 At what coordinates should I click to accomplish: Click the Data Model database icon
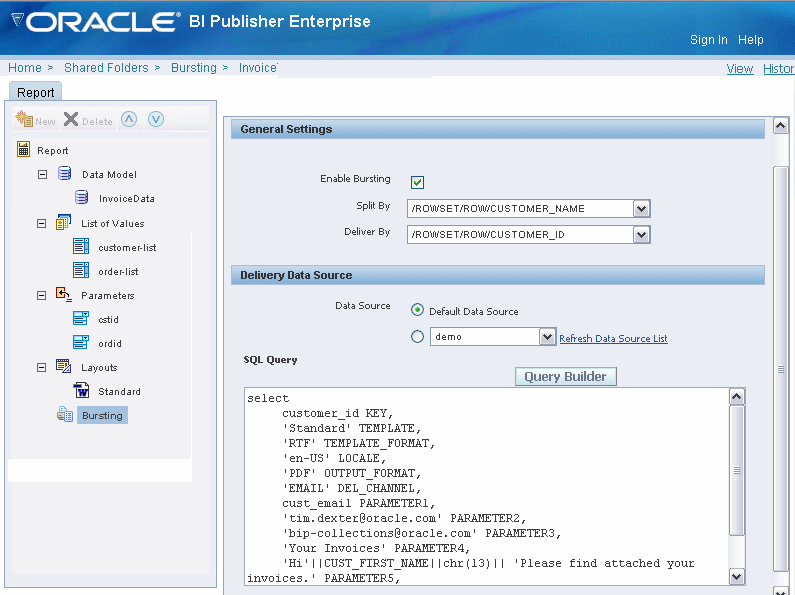point(64,173)
